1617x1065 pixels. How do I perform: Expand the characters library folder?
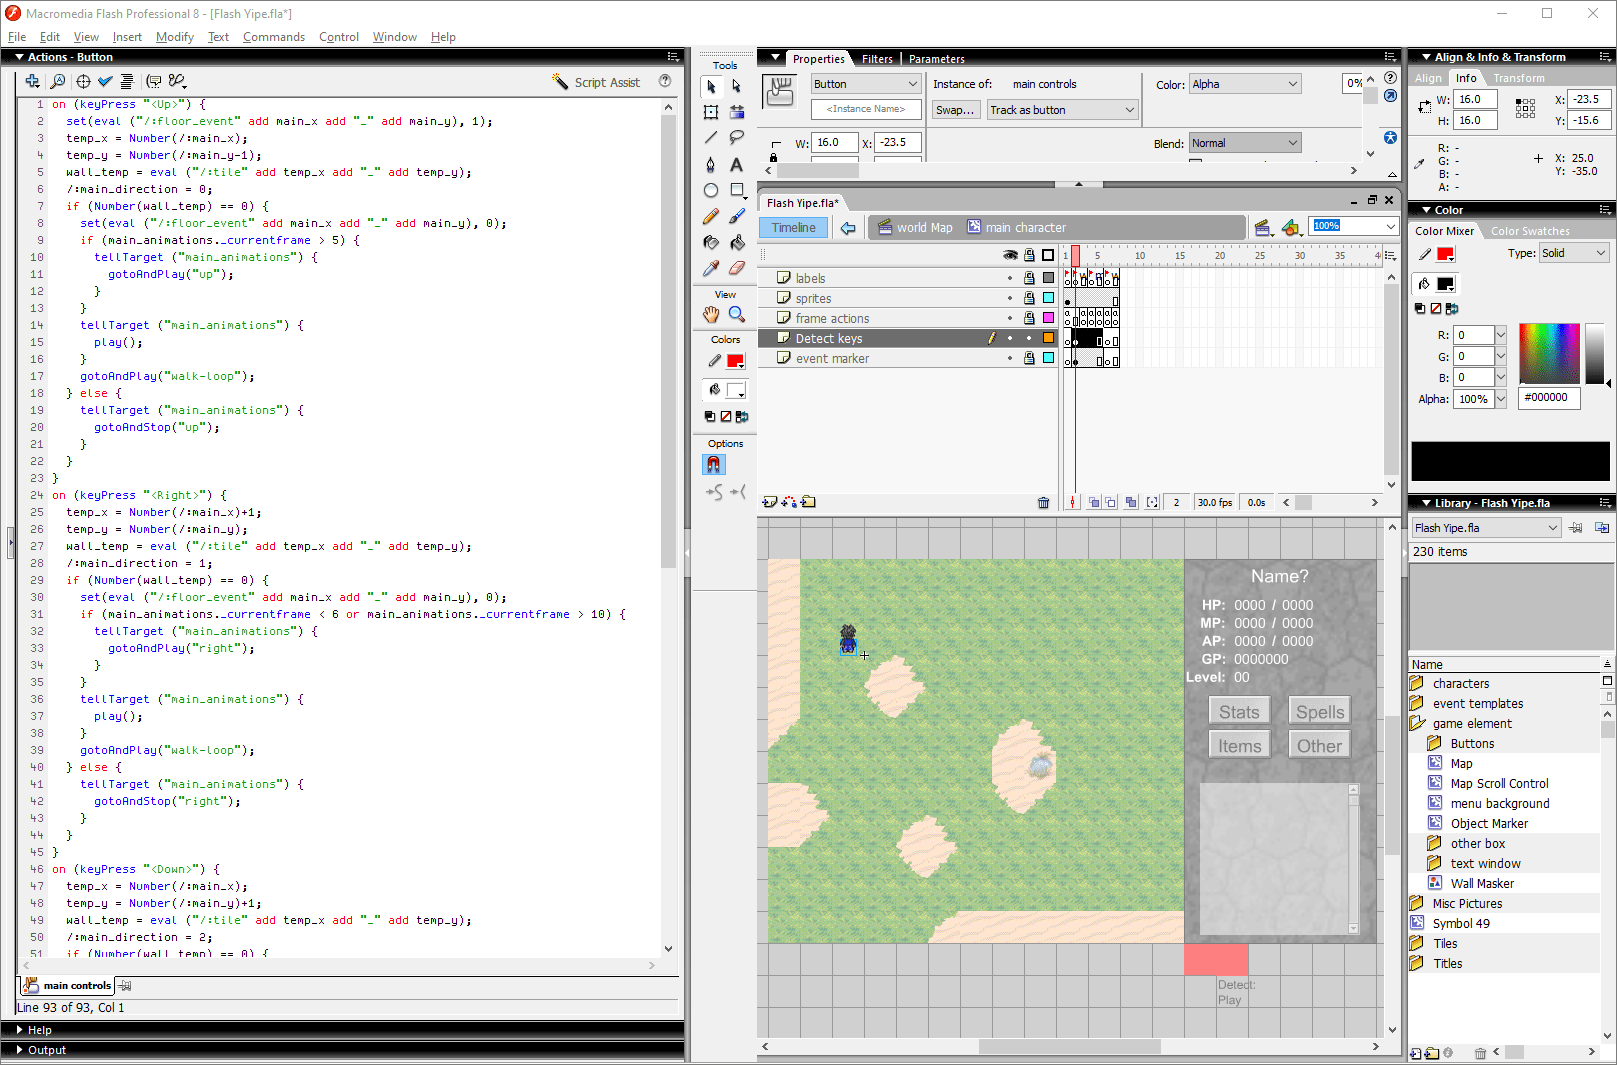pyautogui.click(x=1416, y=684)
